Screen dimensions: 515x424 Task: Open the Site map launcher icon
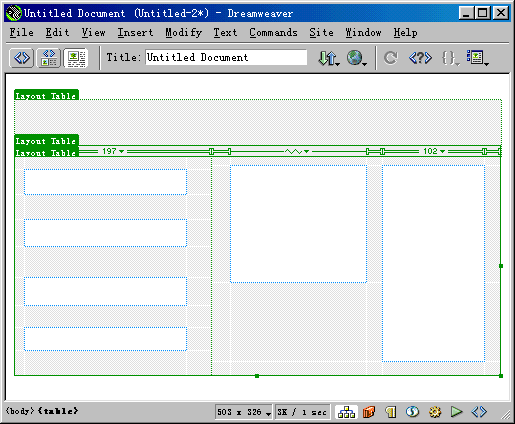pyautogui.click(x=346, y=412)
